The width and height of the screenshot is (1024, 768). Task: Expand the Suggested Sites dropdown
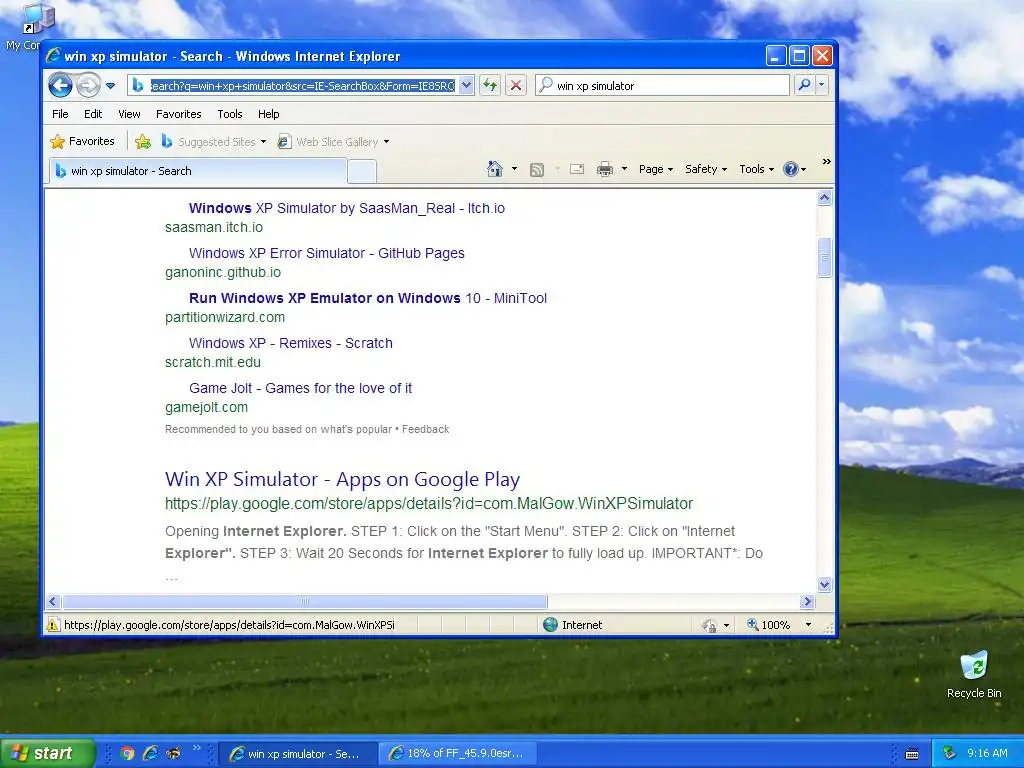263,142
